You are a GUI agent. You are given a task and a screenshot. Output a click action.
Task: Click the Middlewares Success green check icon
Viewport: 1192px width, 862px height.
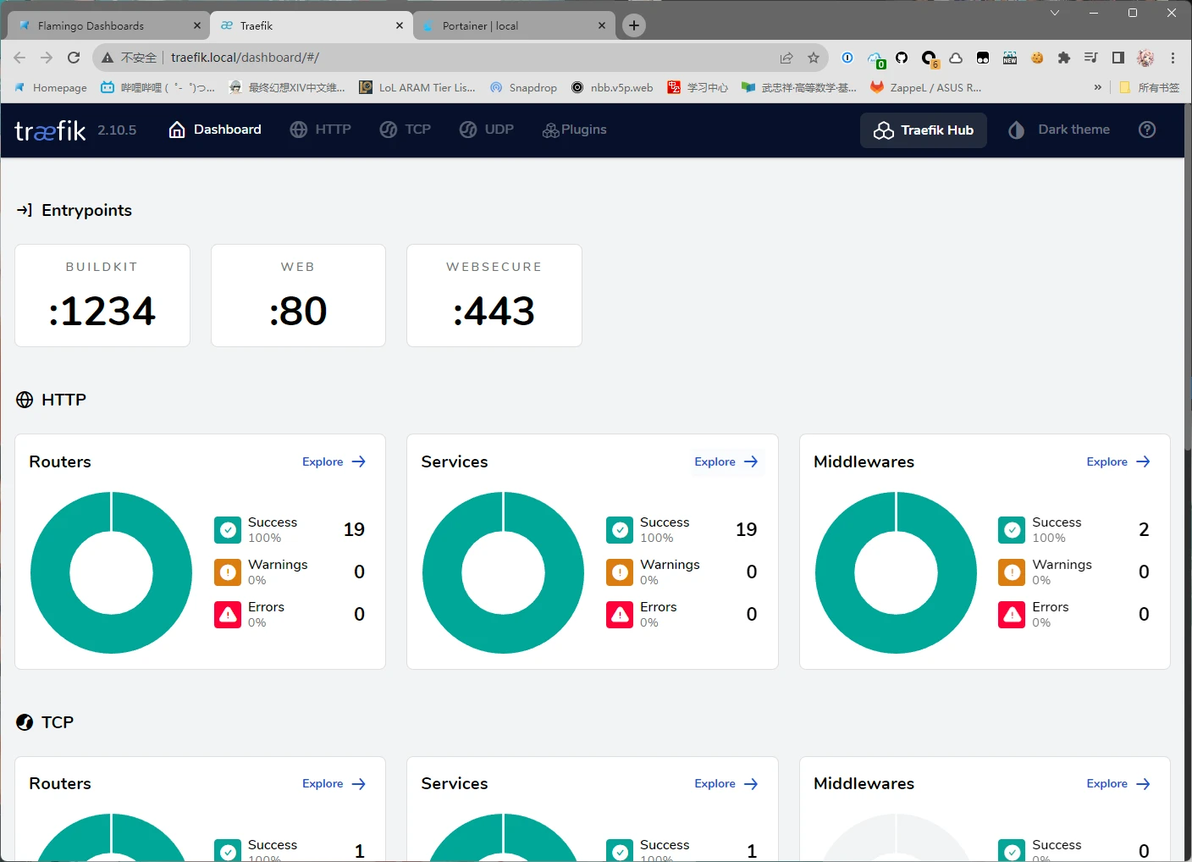1012,530
